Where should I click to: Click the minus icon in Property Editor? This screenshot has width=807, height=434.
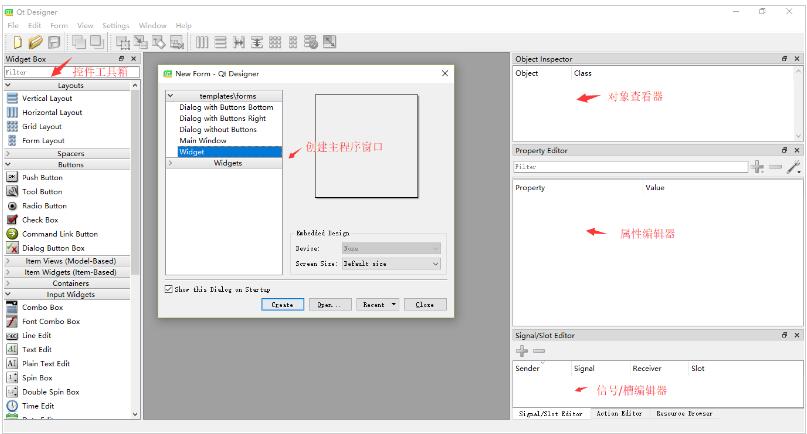(776, 167)
